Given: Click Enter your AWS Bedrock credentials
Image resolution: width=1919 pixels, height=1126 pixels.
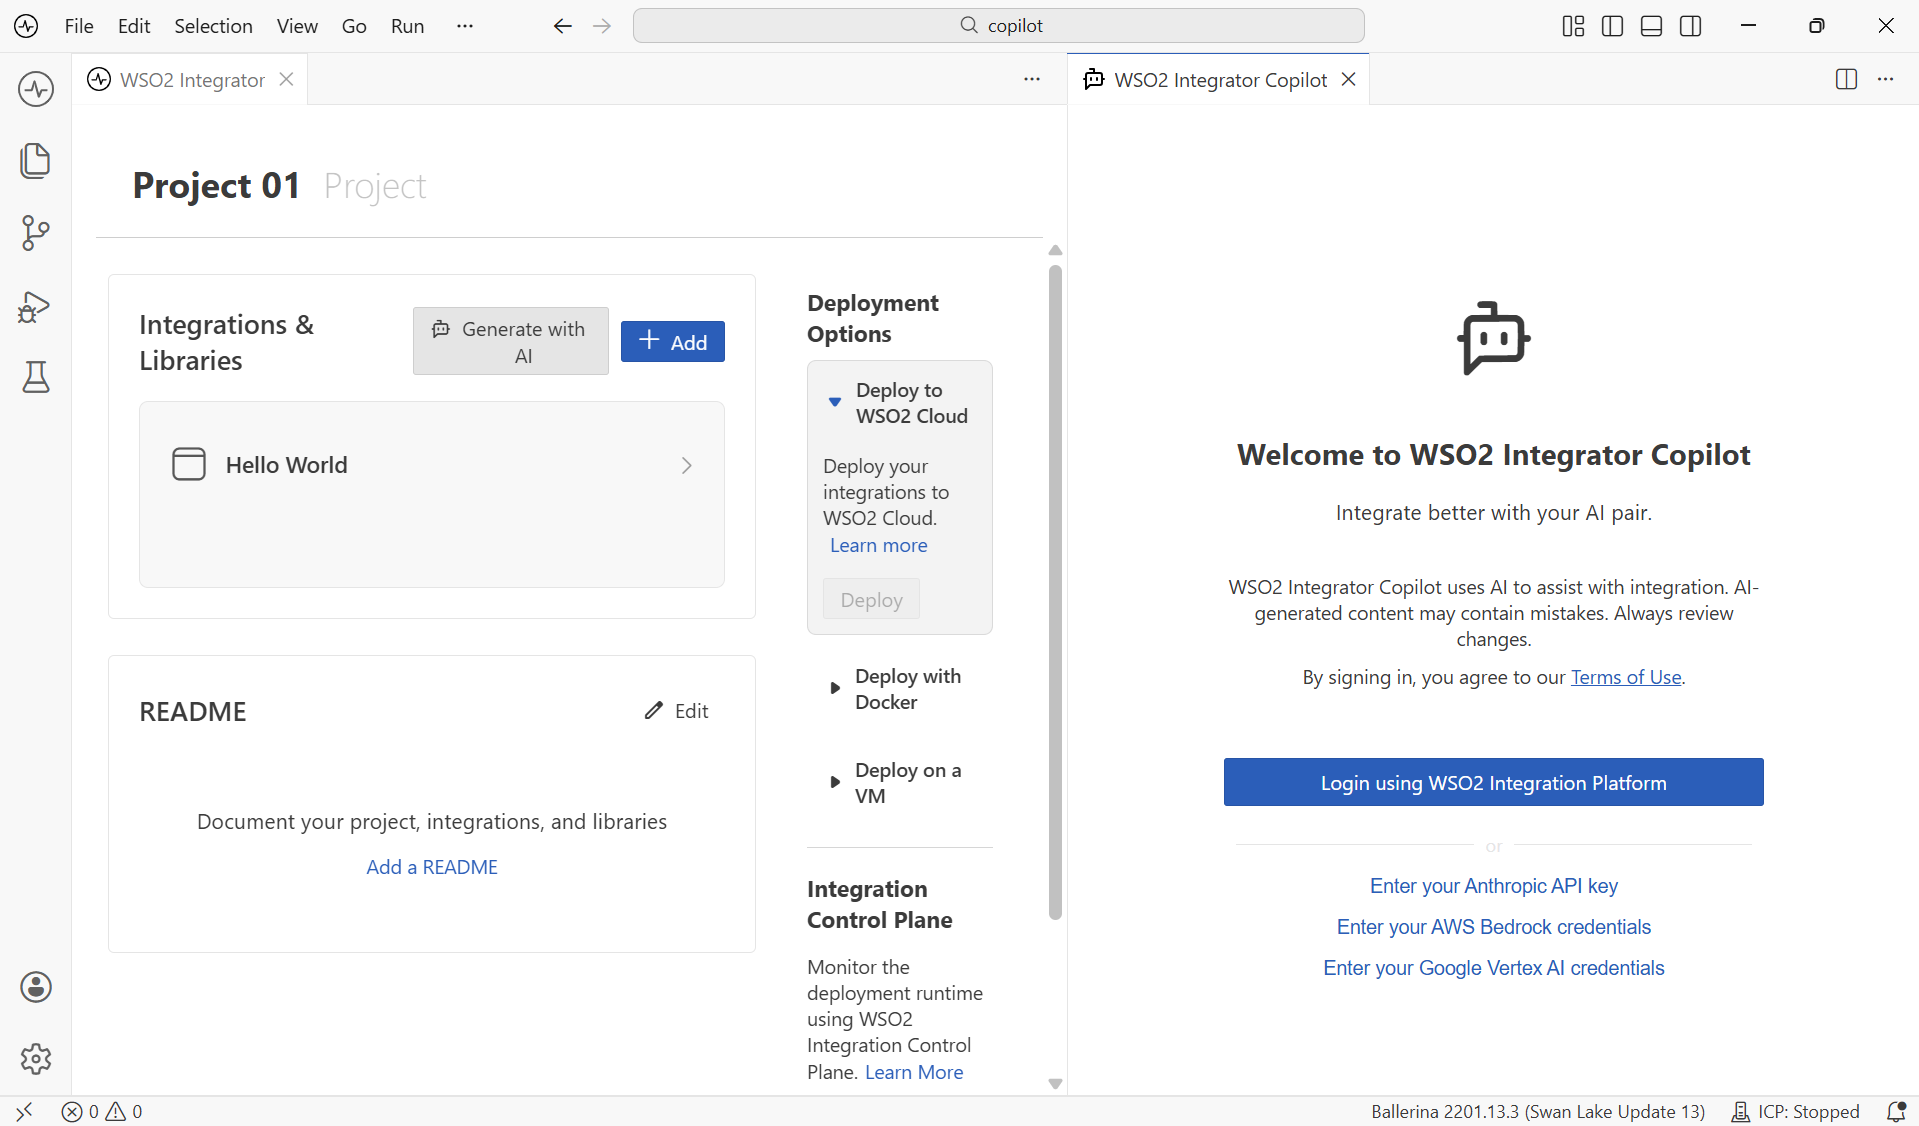Looking at the screenshot, I should [x=1493, y=927].
